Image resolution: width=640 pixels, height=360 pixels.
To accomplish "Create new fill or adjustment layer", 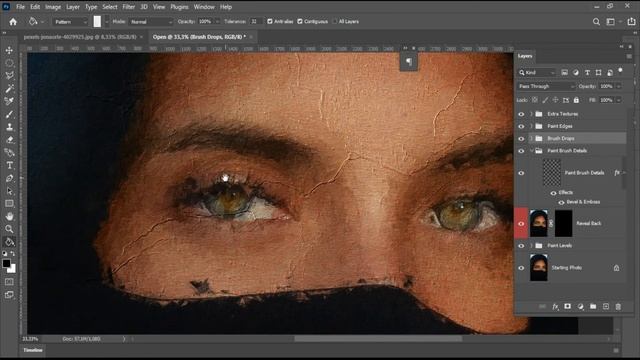I will (580, 307).
